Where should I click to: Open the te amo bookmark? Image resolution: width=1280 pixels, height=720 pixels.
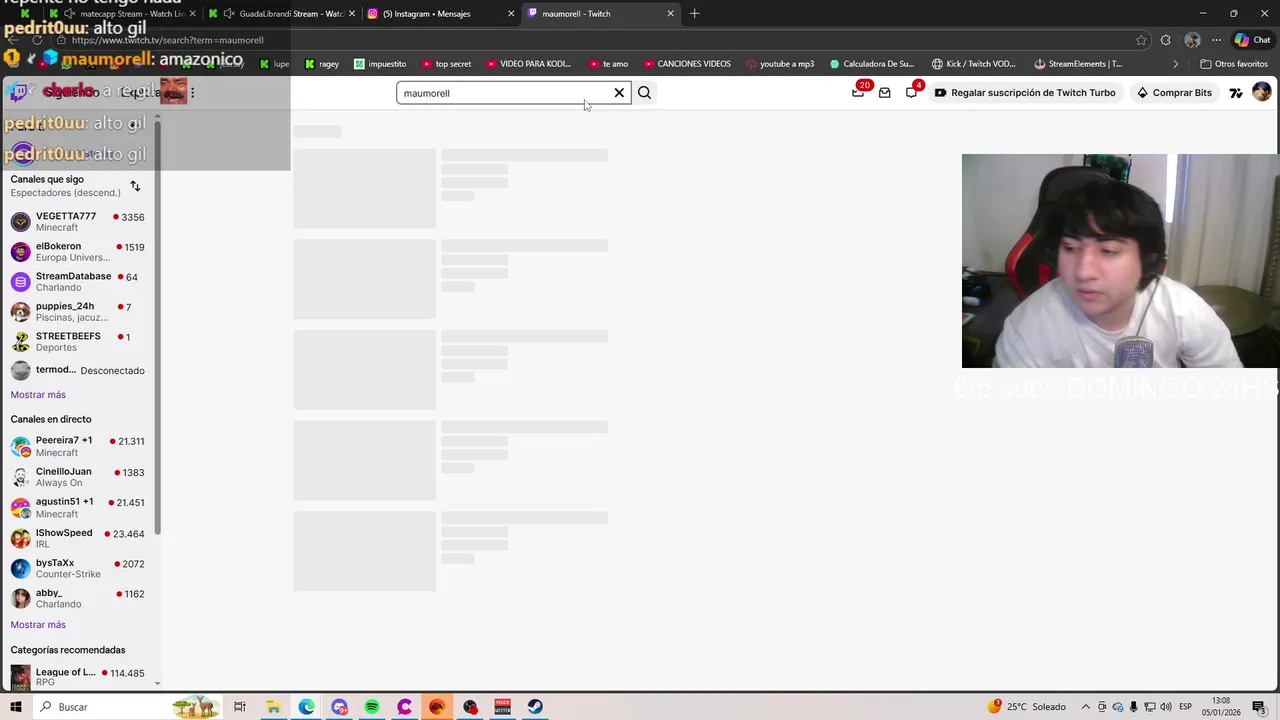point(609,64)
